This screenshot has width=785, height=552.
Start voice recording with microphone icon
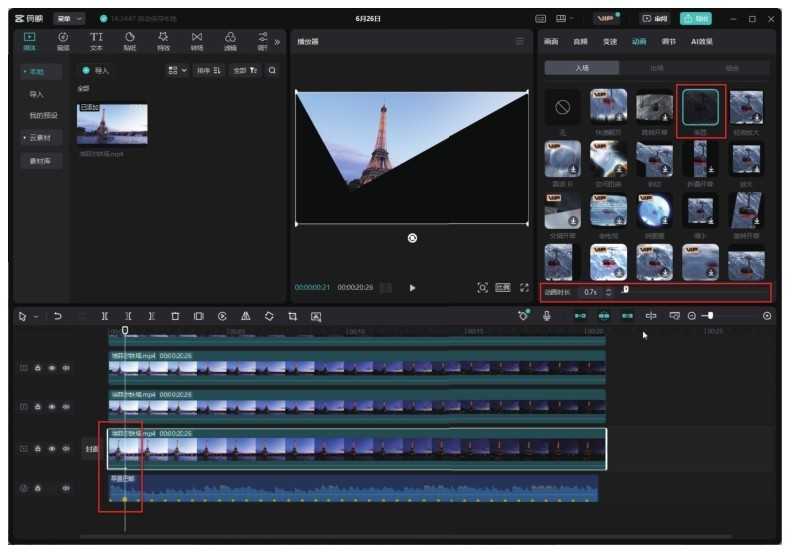(547, 316)
